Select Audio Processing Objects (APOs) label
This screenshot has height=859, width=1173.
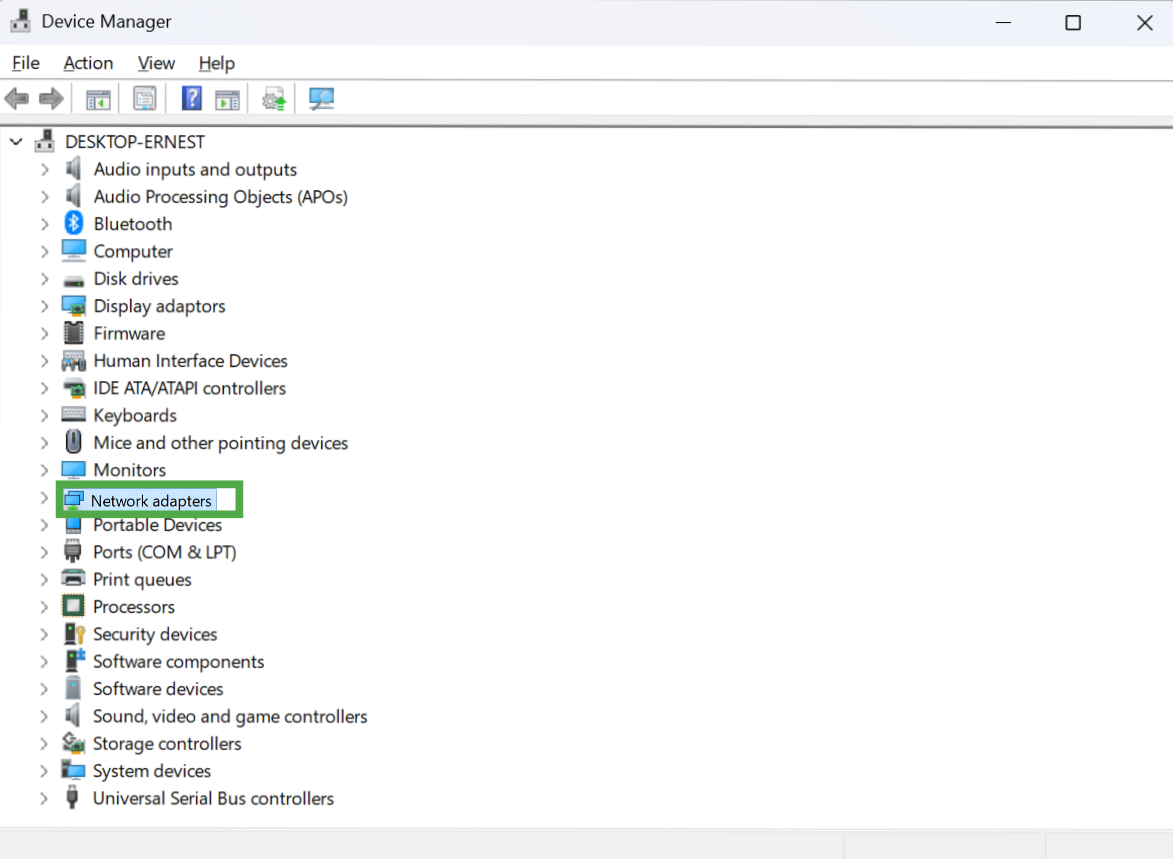coord(221,197)
